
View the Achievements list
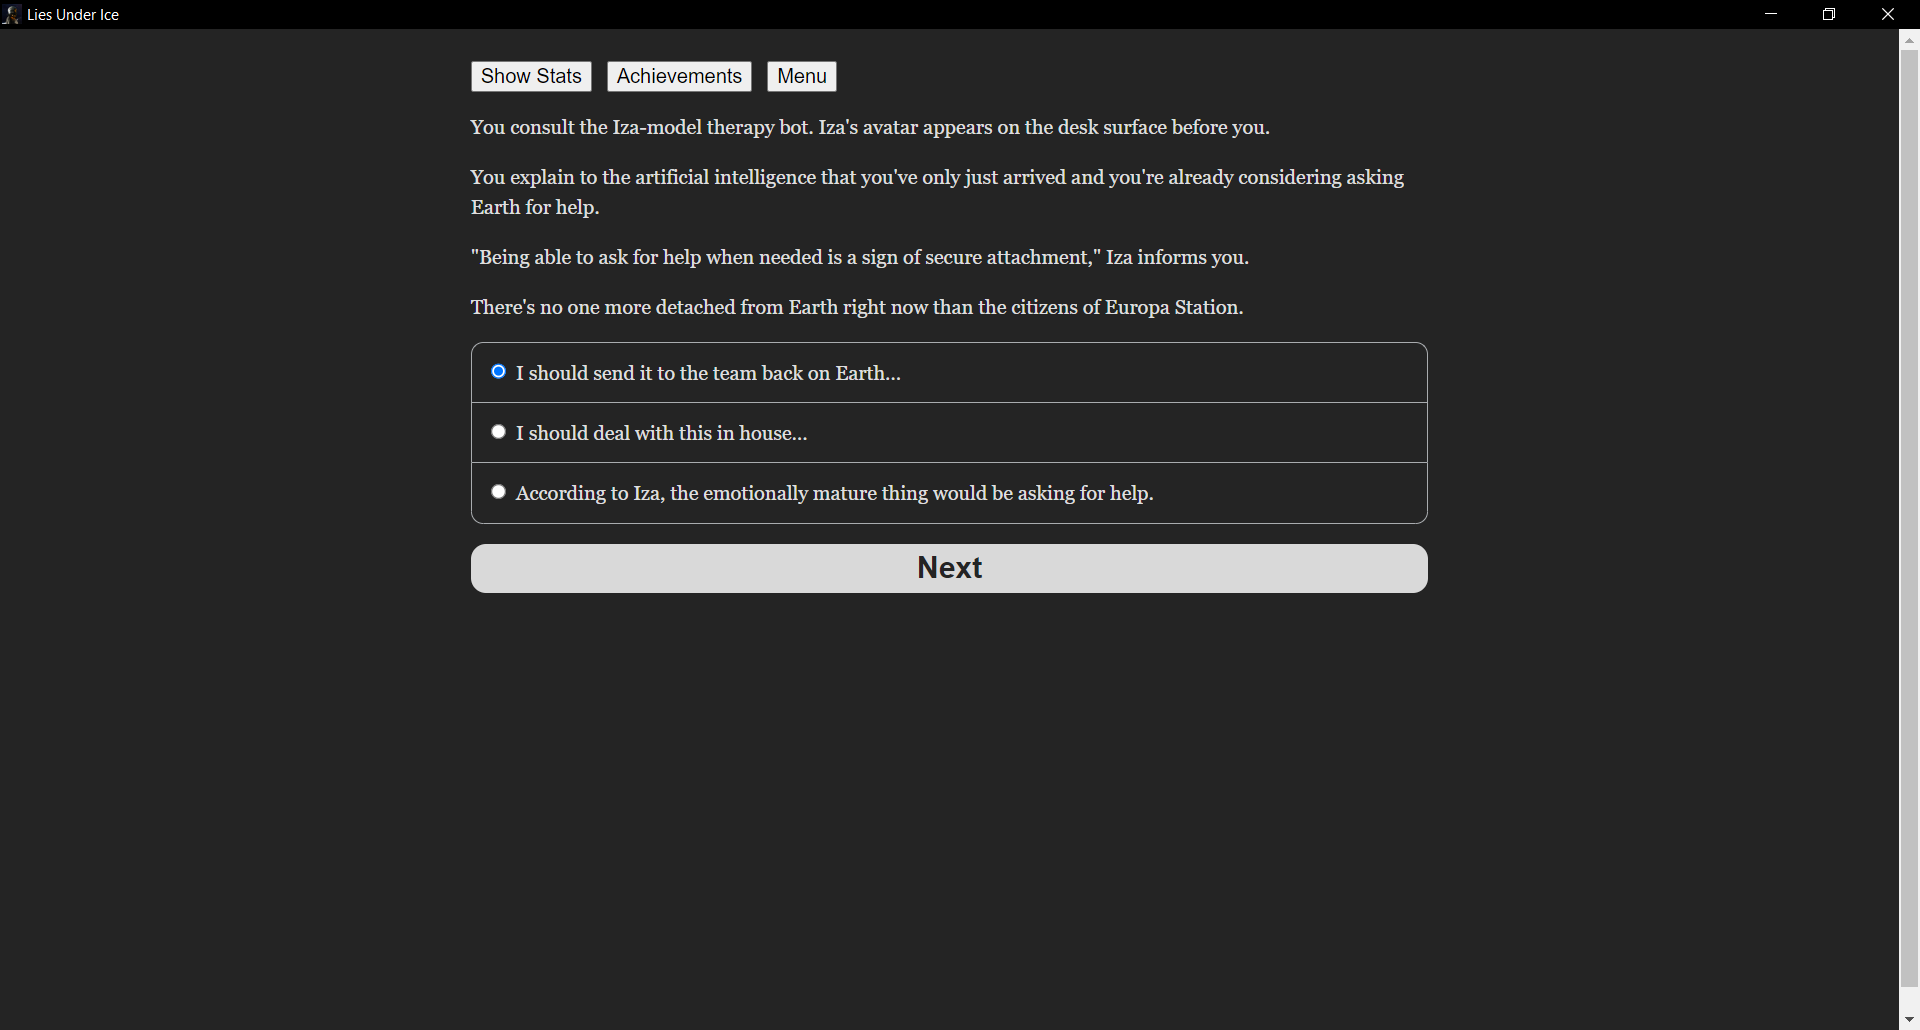[x=679, y=77]
